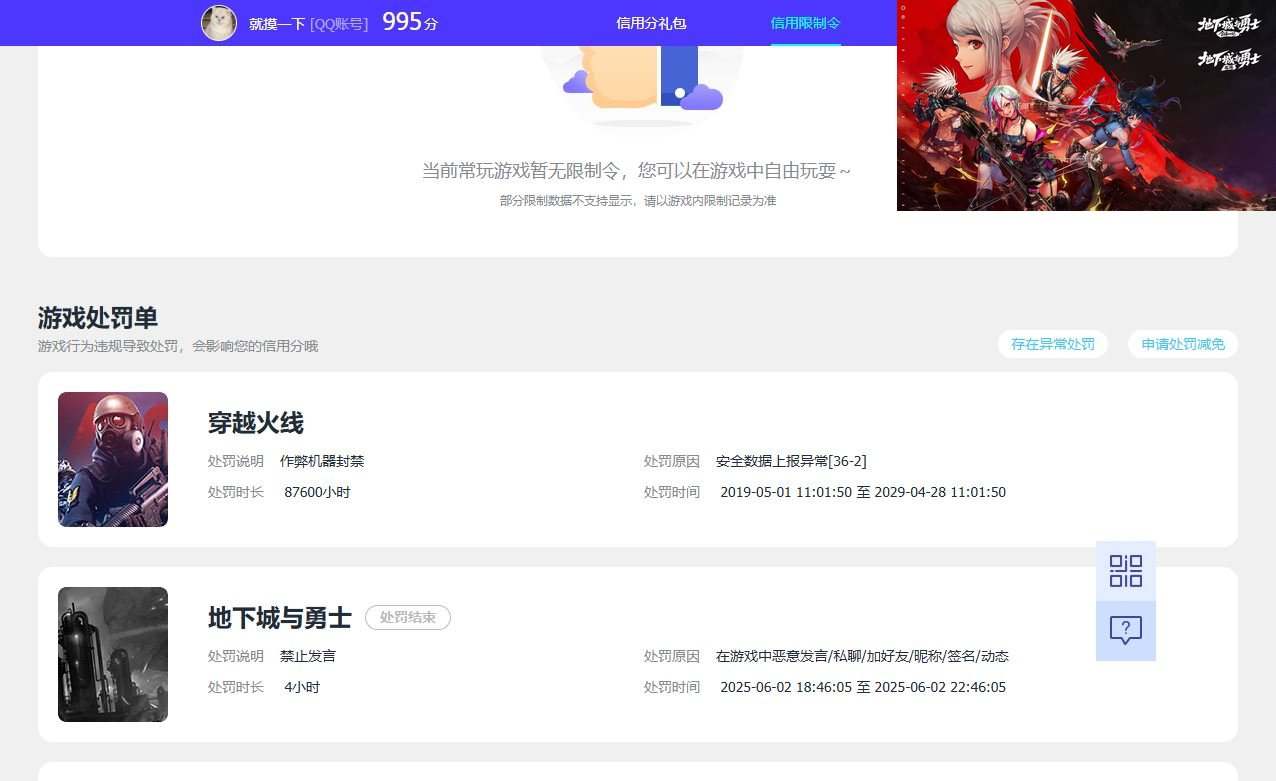This screenshot has width=1276, height=781.
Task: Click the 地下城与勇士 title
Action: point(280,617)
